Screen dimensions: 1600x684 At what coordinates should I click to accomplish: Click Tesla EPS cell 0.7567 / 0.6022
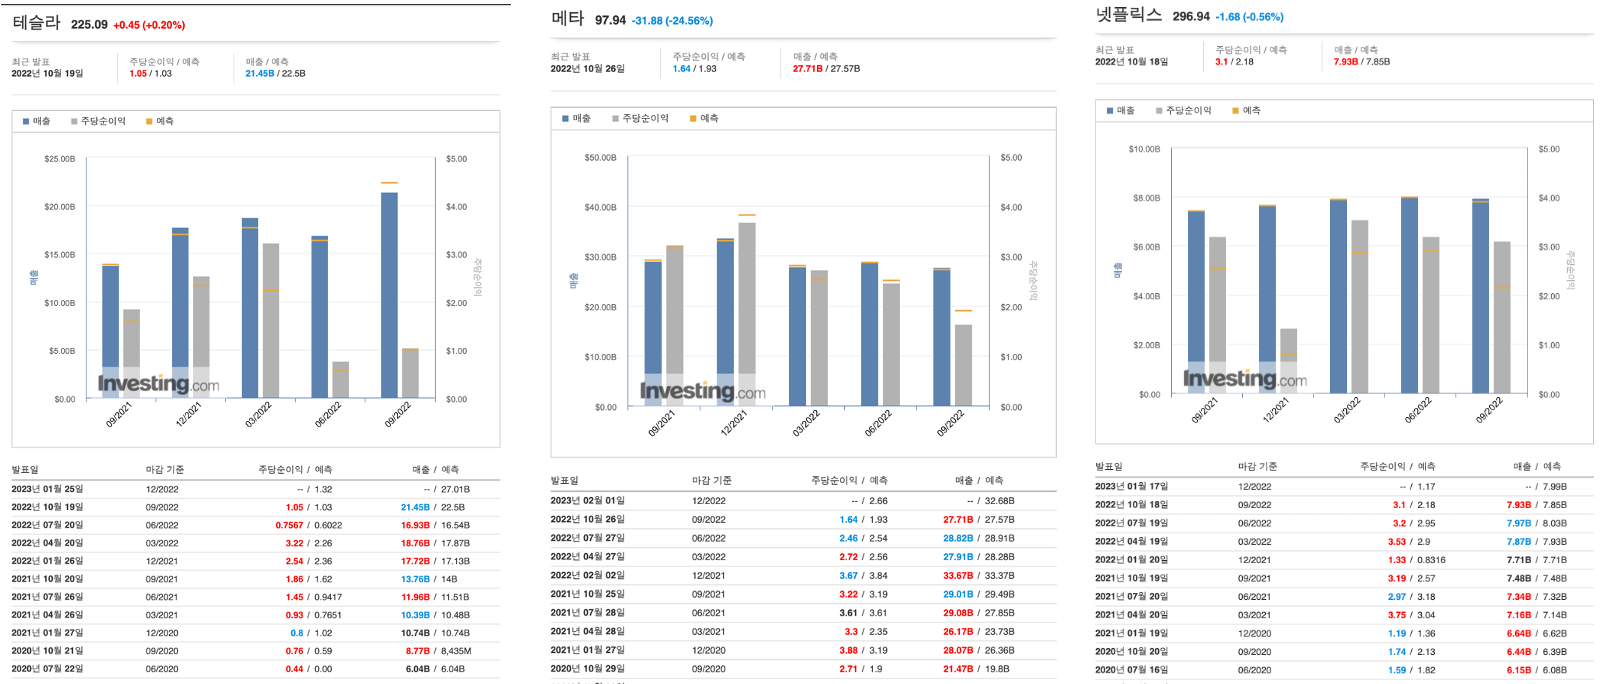[309, 525]
